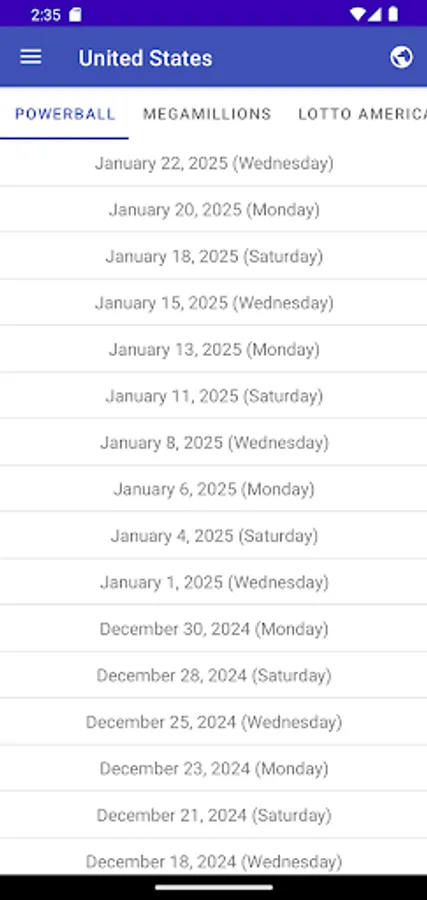Open January 20, 2025 (Monday) draw
The height and width of the screenshot is (900, 427).
(214, 210)
